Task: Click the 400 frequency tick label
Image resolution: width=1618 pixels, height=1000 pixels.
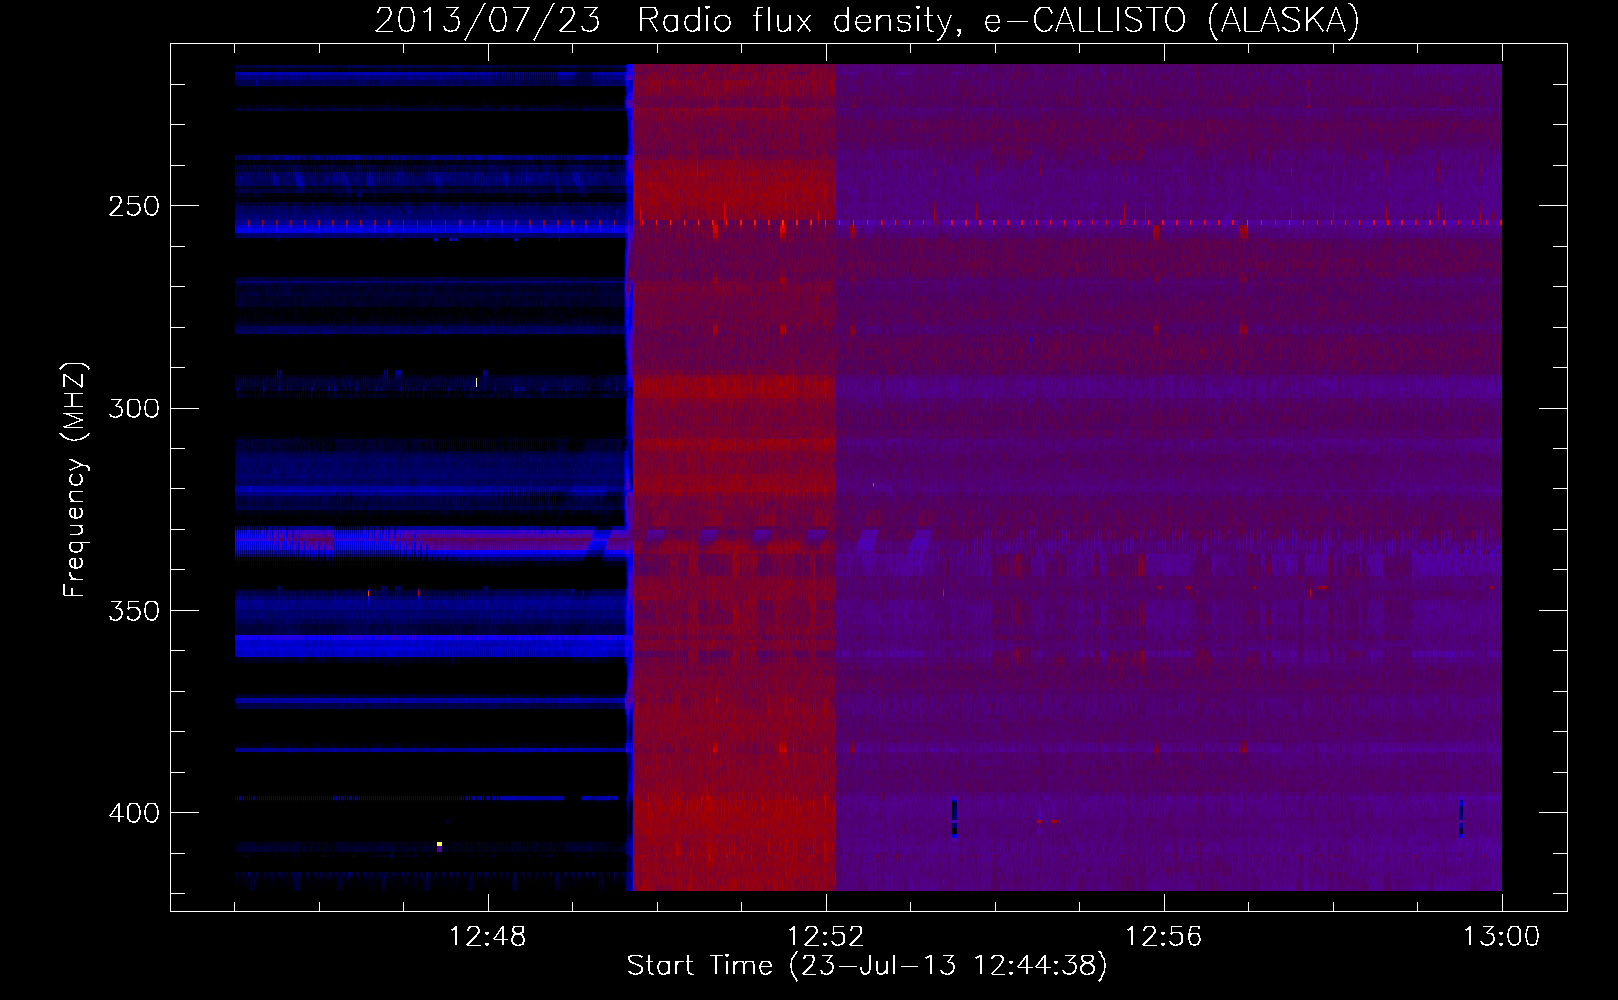Action: point(134,813)
